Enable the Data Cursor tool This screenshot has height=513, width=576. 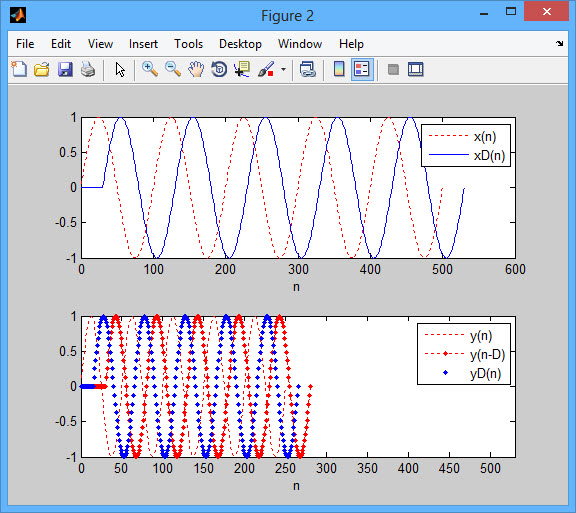point(242,69)
